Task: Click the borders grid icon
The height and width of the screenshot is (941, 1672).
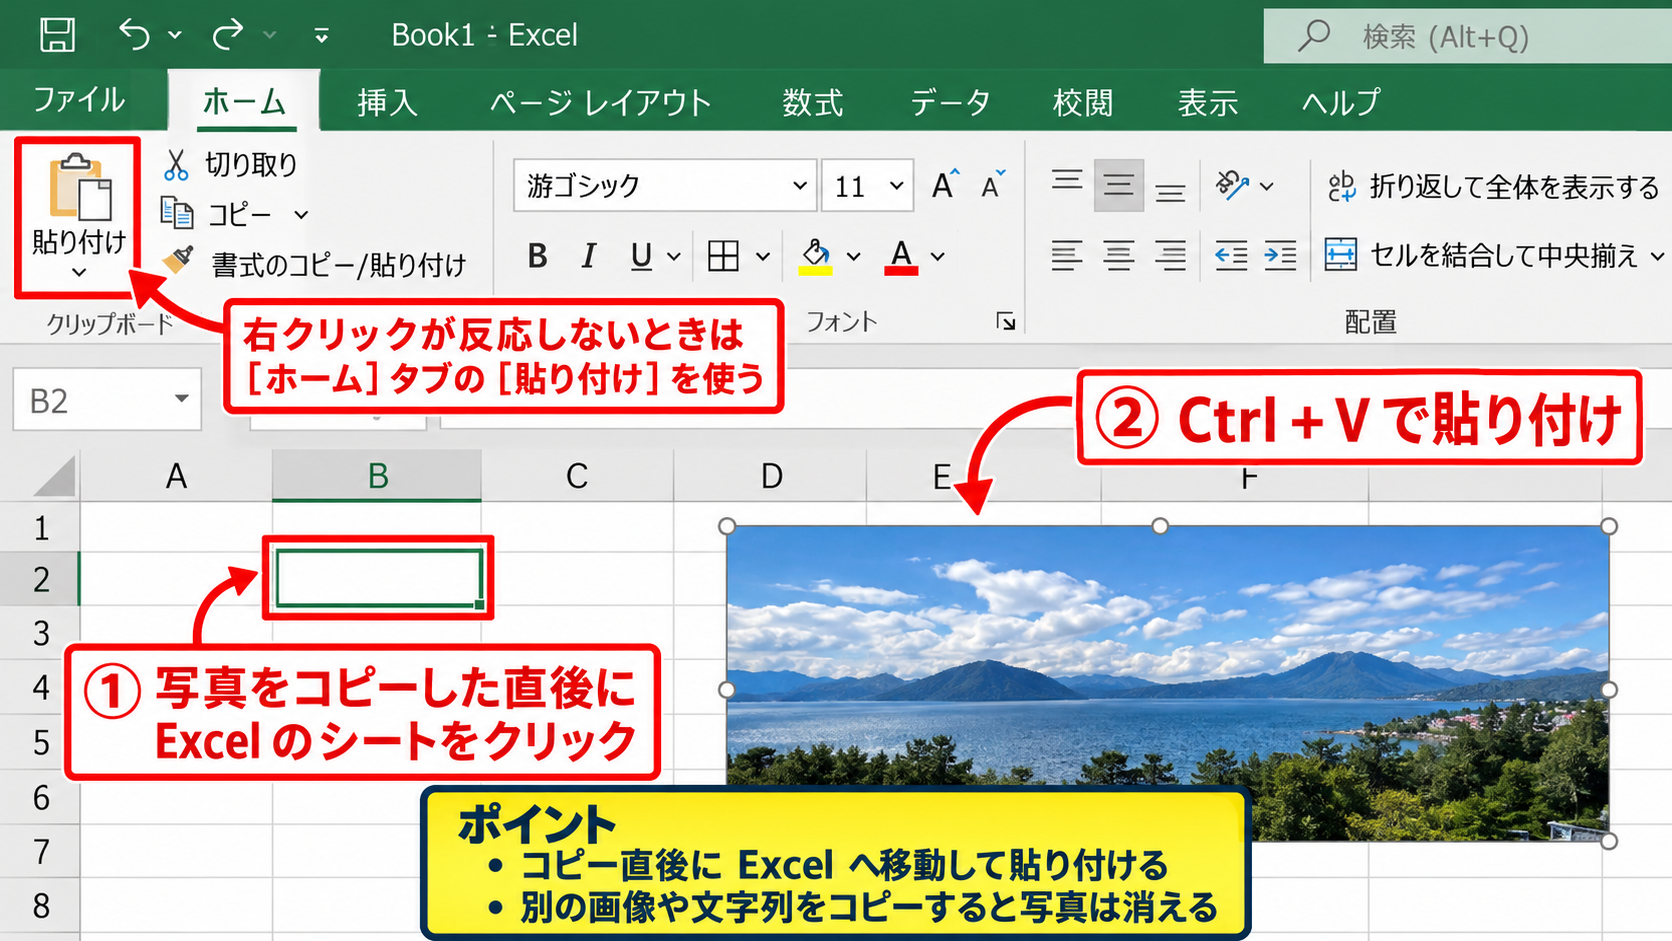Action: coord(723,257)
